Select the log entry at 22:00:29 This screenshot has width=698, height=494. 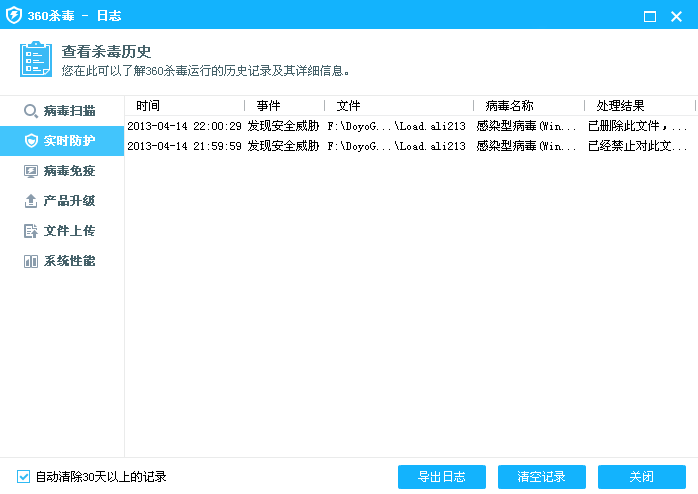click(x=411, y=126)
